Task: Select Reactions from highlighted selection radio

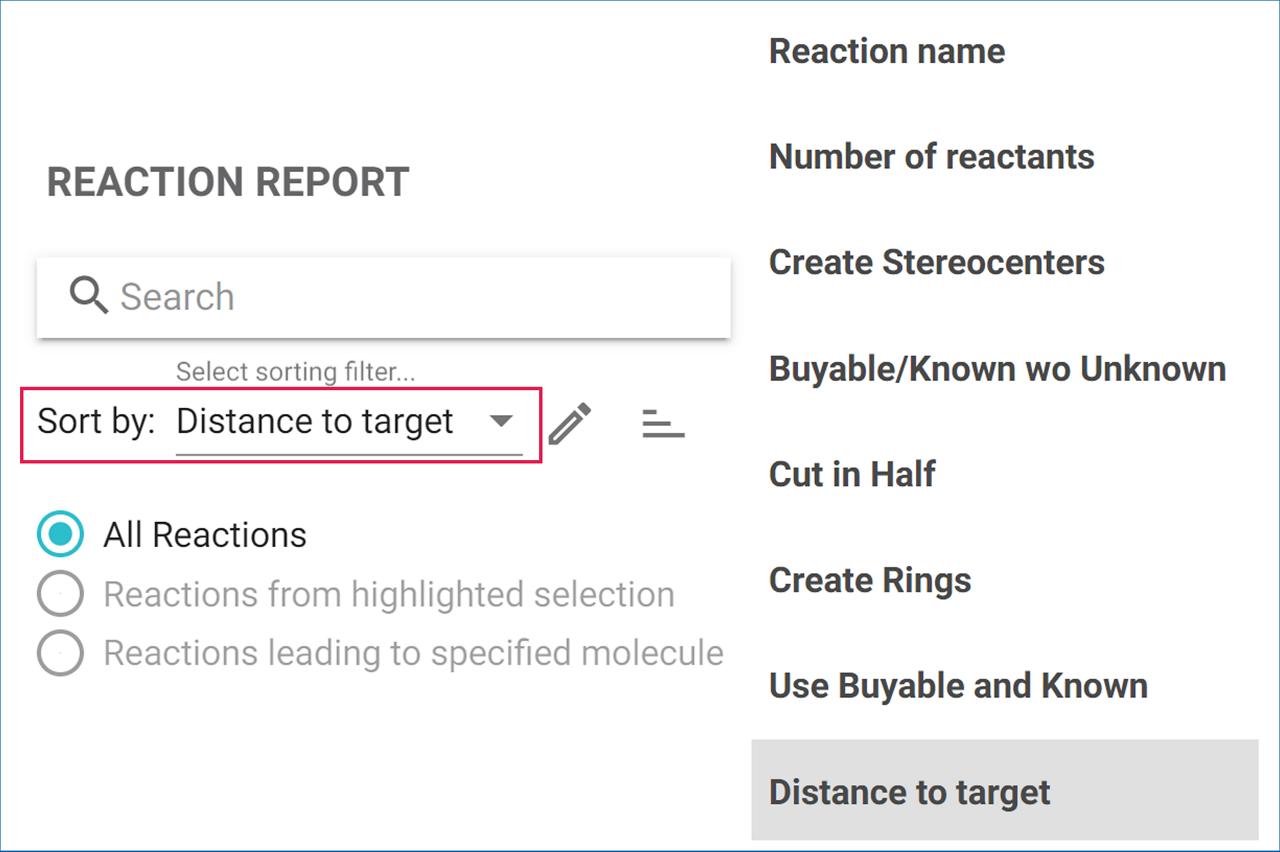Action: point(60,594)
